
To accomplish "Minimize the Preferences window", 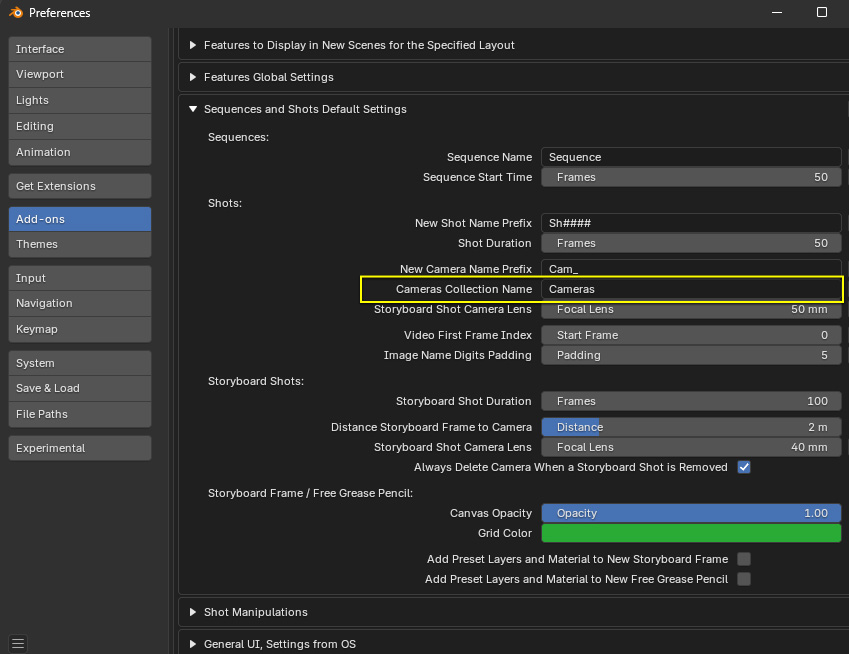I will [x=775, y=12].
